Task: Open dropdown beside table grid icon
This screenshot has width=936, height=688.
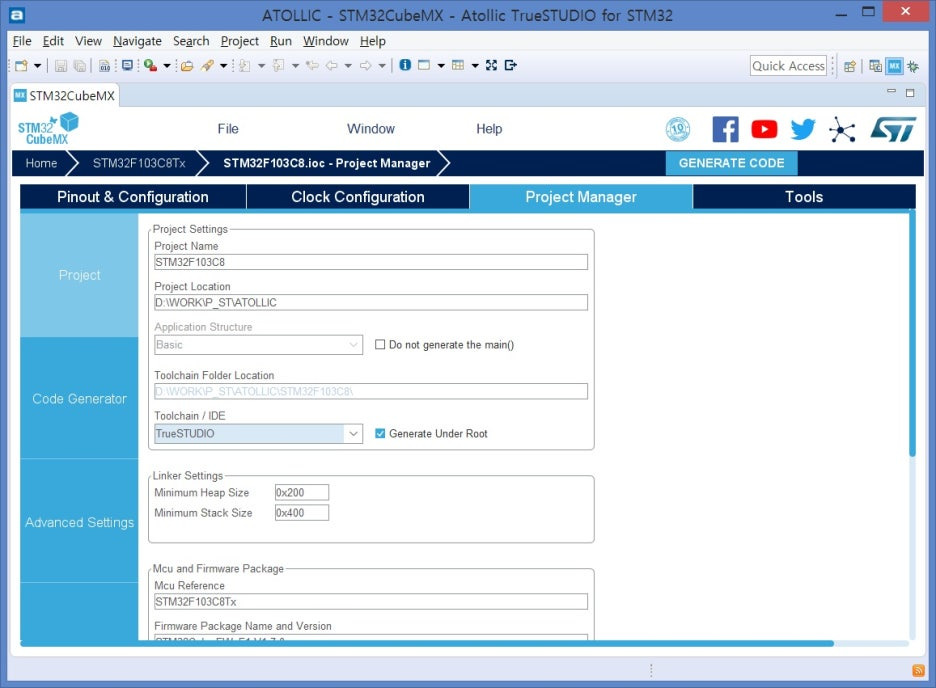Action: [475, 66]
